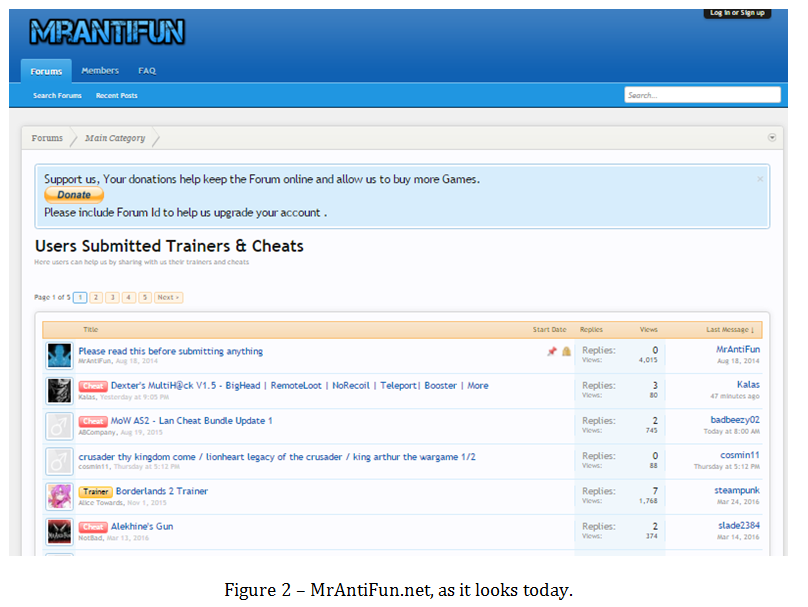Click view count 4,015 on the first thread

coord(648,360)
